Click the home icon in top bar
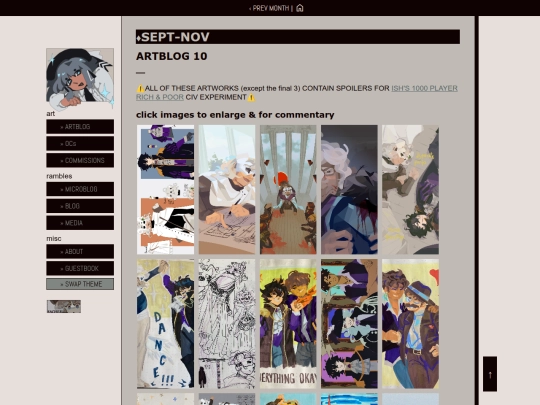Screen dimensions: 540x405 [300, 8]
